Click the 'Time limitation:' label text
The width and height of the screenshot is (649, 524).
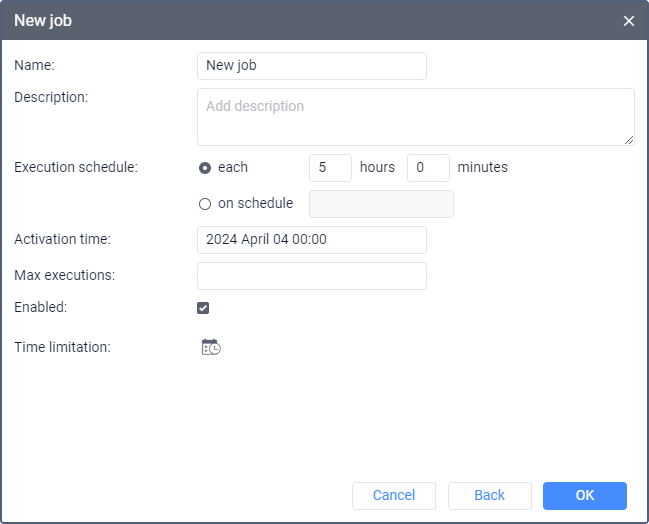tap(62, 347)
